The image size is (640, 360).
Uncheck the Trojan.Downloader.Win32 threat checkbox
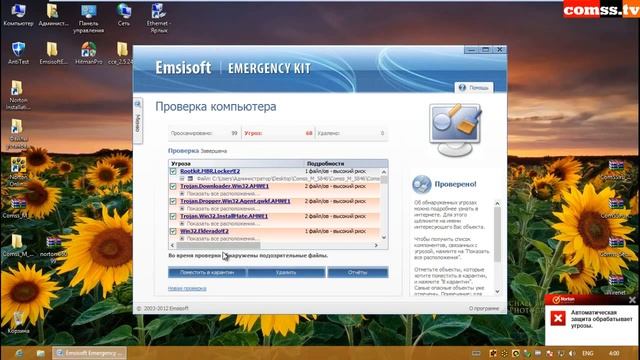tap(173, 187)
